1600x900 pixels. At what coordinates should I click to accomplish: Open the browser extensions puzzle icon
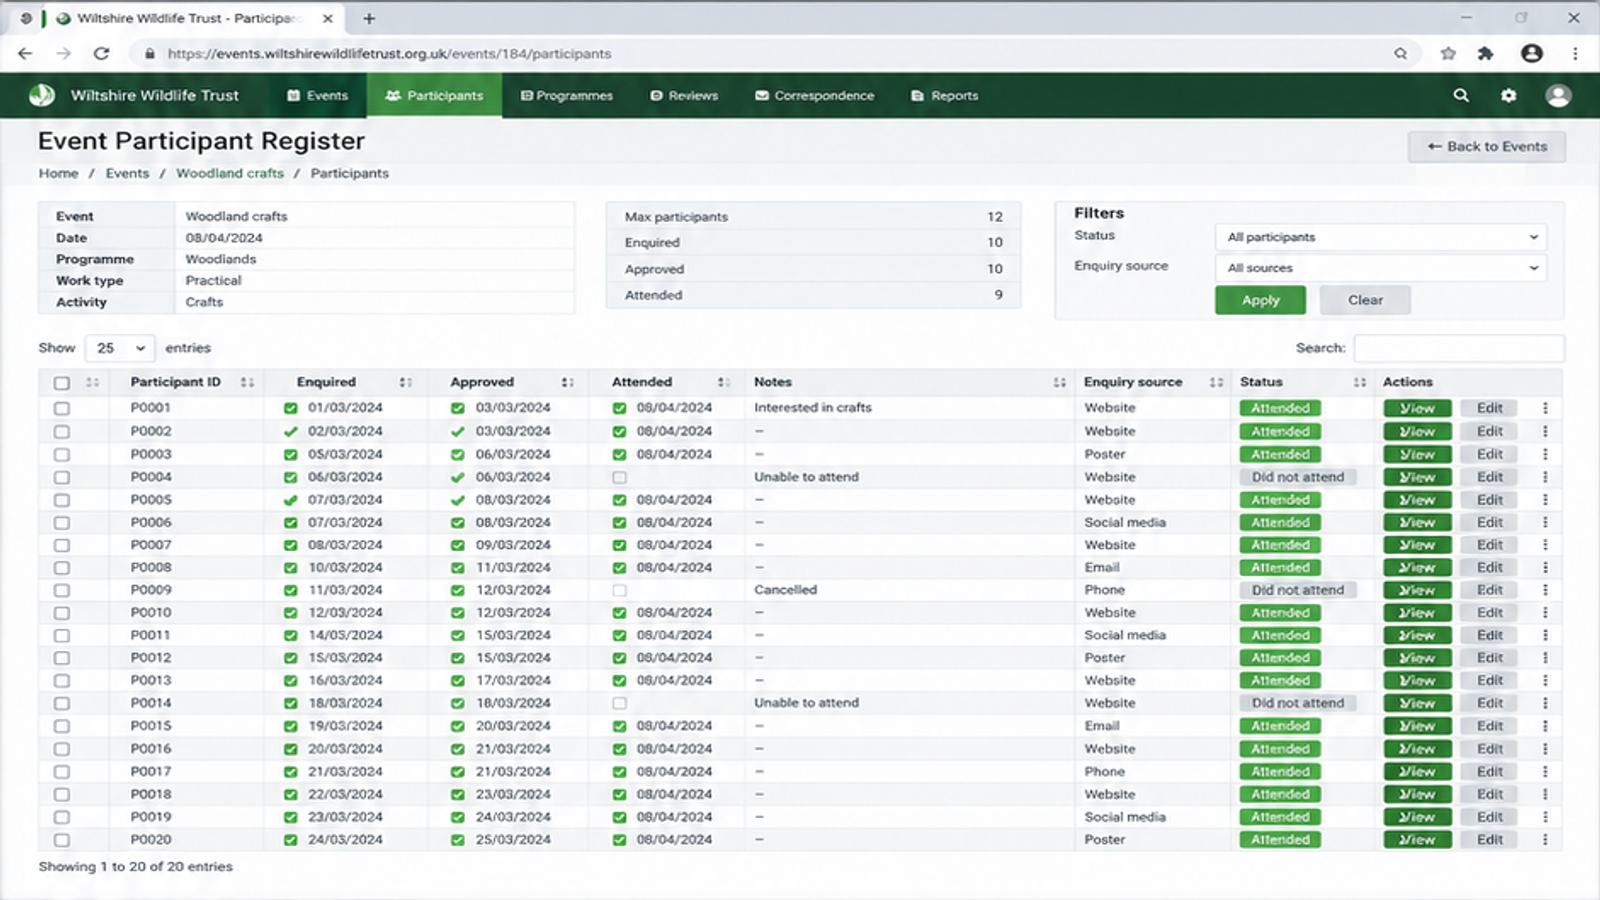tap(1486, 53)
